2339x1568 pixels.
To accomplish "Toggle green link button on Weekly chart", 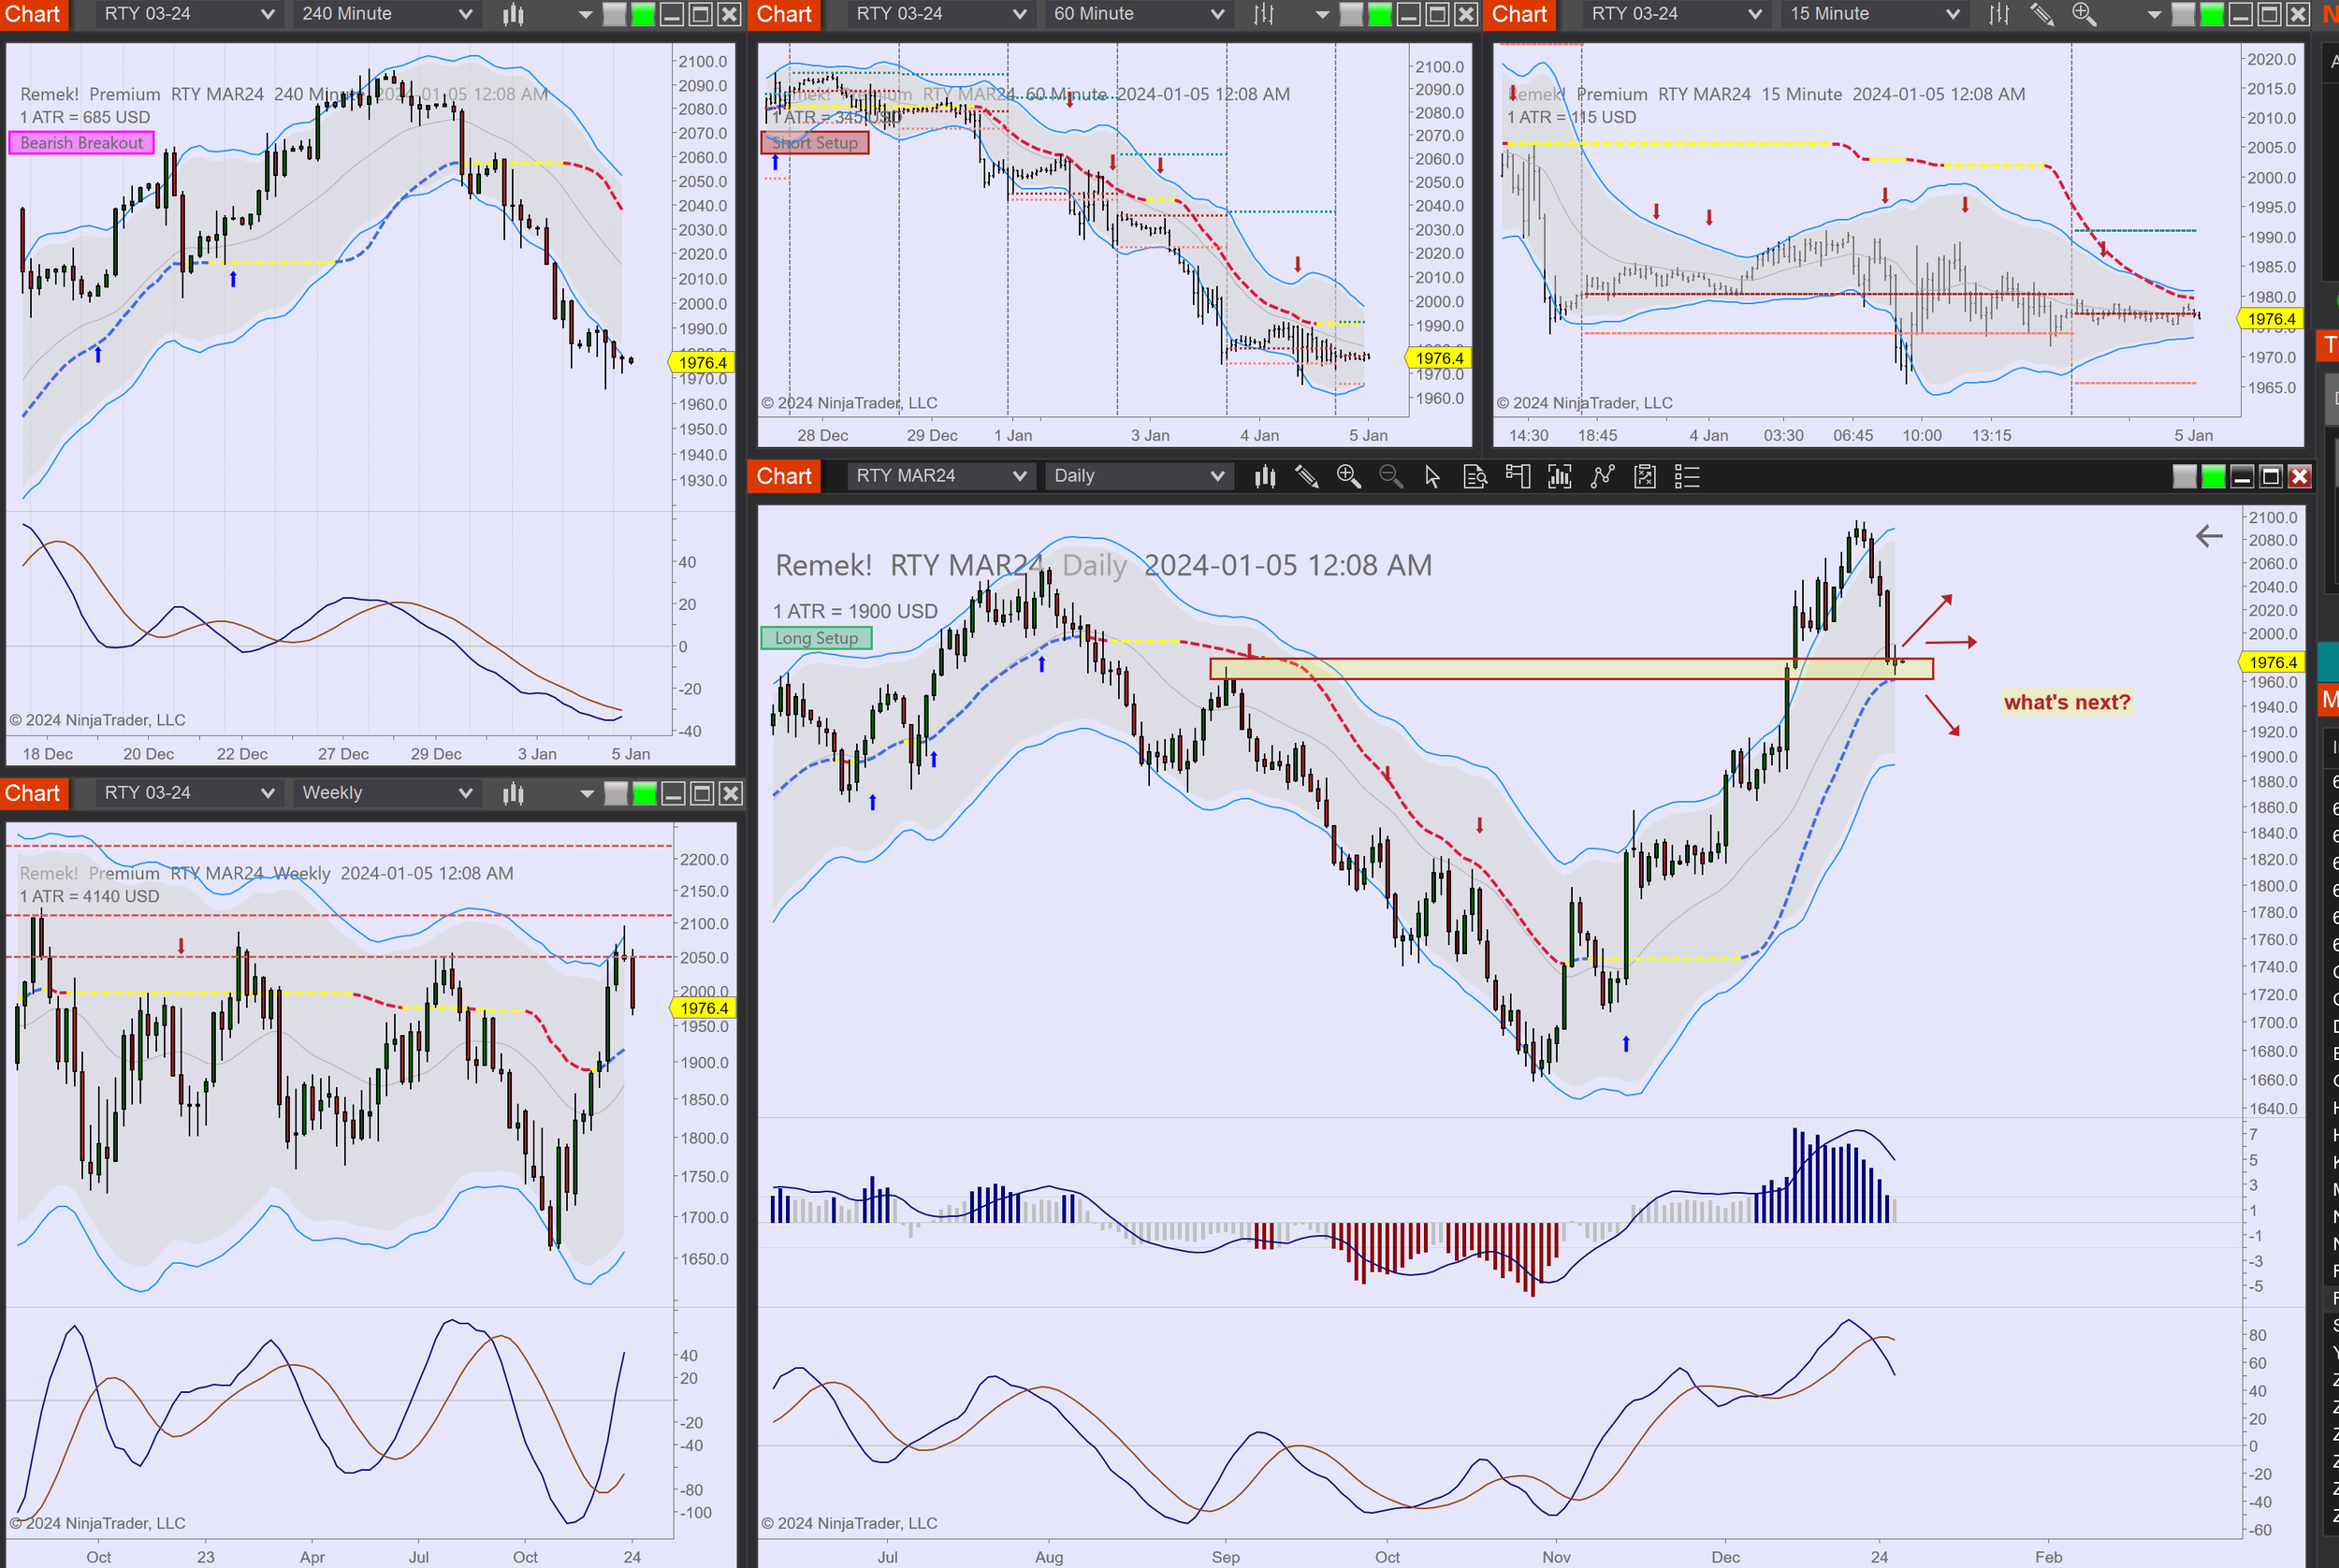I will (645, 794).
